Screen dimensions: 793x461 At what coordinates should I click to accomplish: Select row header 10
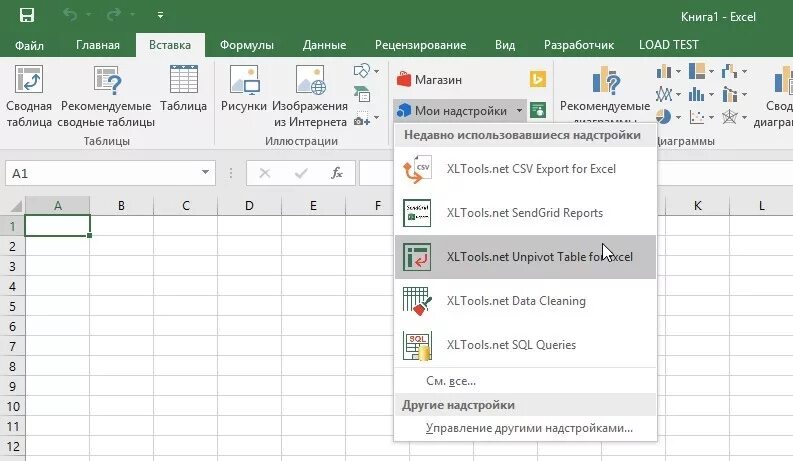pyautogui.click(x=12, y=406)
